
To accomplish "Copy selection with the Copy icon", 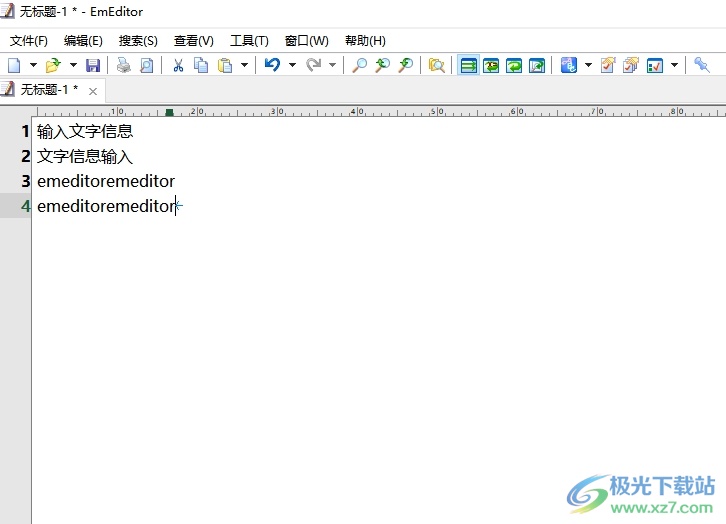I will click(201, 65).
